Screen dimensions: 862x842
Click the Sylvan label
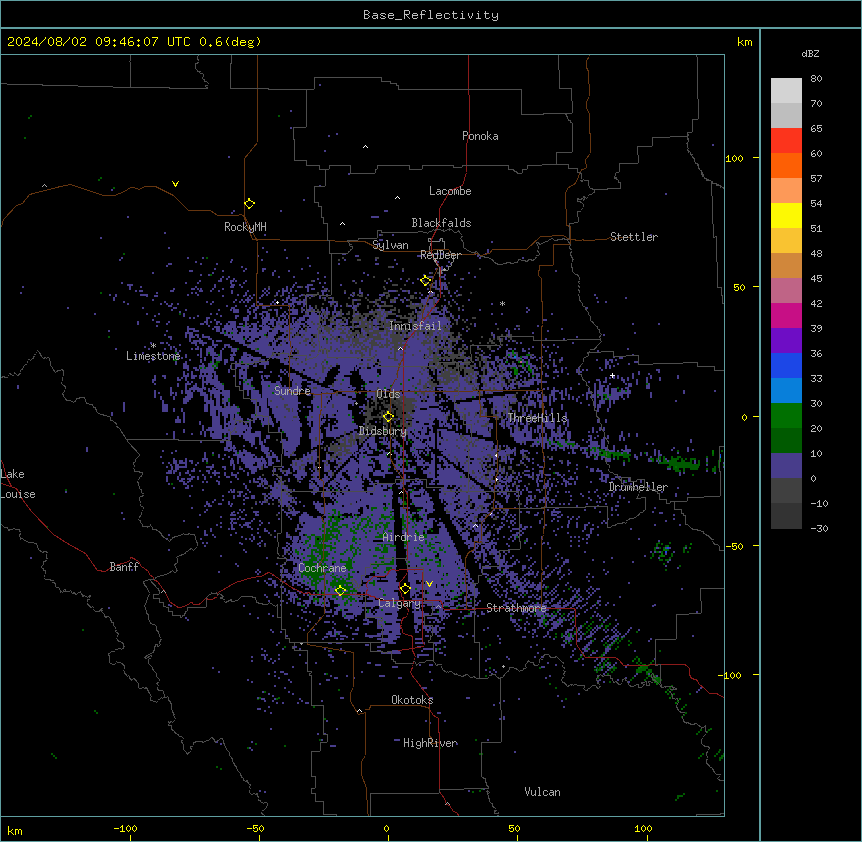[390, 245]
